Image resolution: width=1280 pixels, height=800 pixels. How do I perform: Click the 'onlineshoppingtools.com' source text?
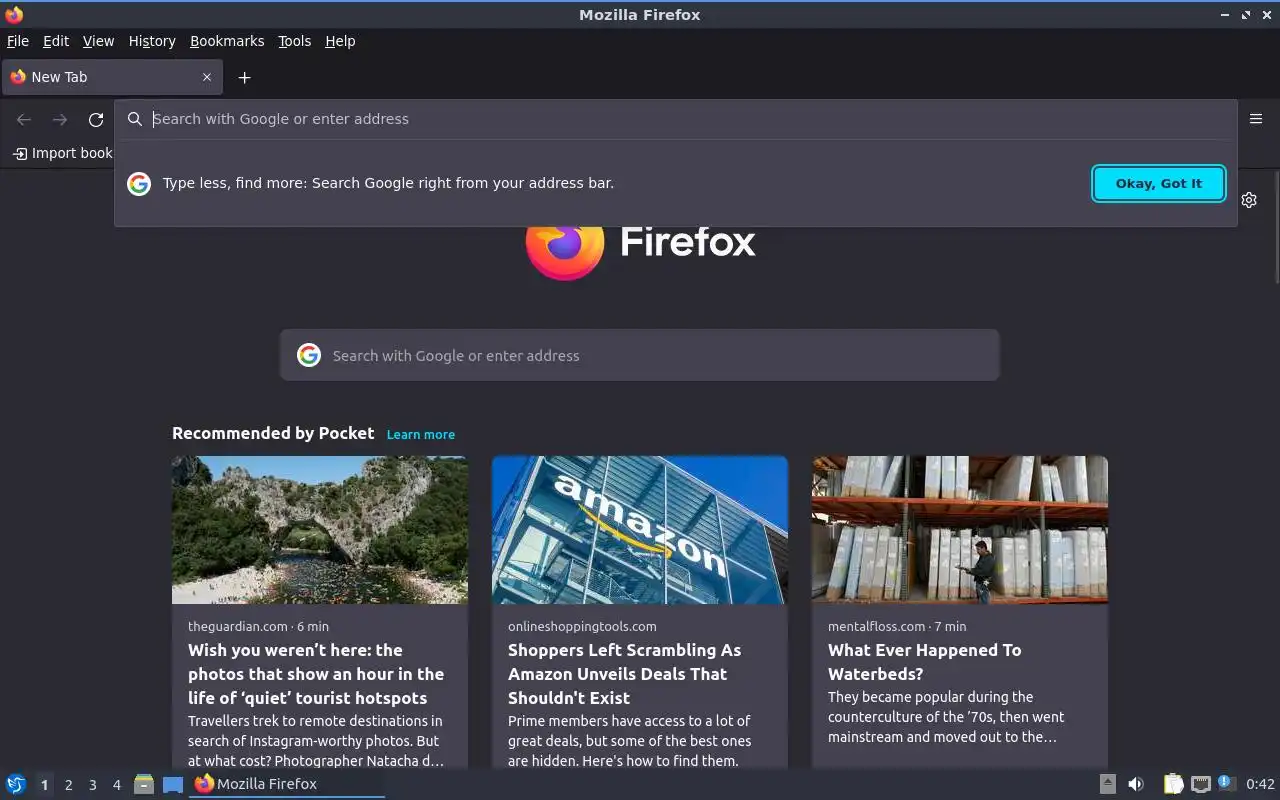[582, 626]
